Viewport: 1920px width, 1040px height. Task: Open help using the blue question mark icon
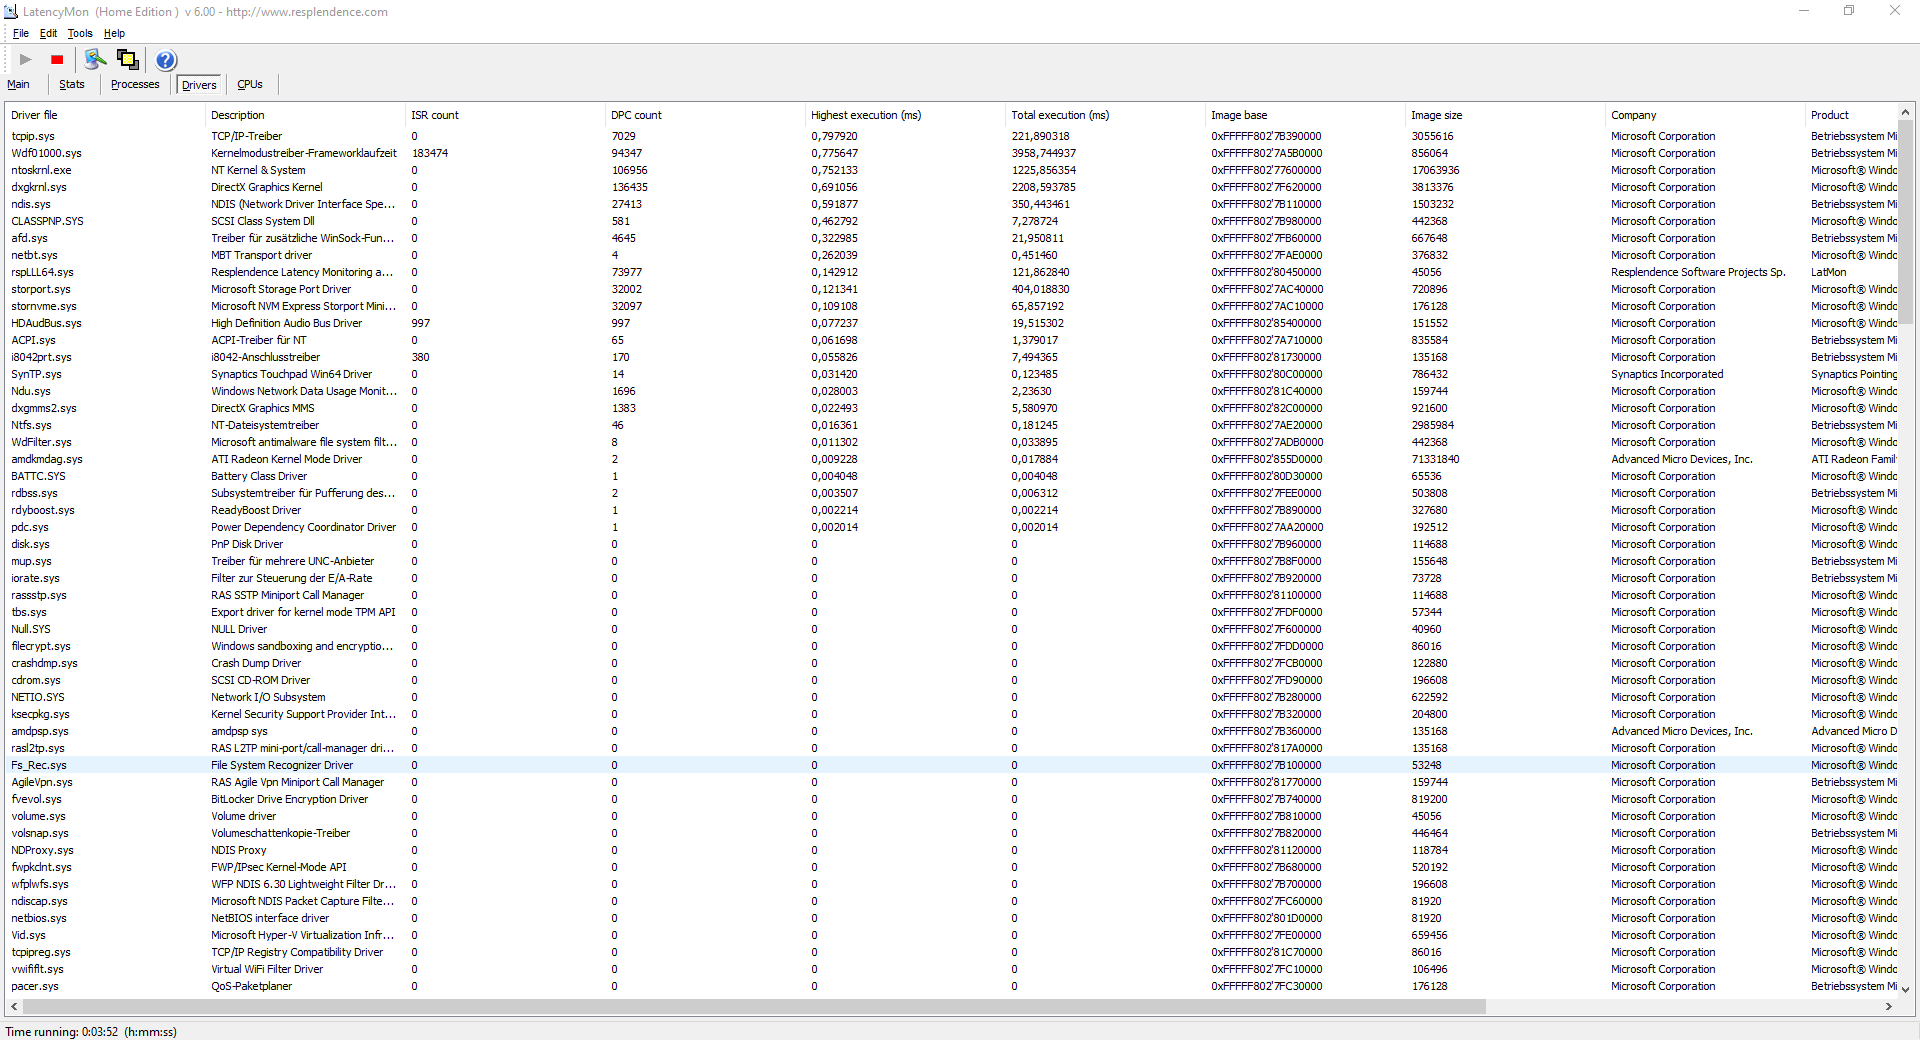(166, 60)
